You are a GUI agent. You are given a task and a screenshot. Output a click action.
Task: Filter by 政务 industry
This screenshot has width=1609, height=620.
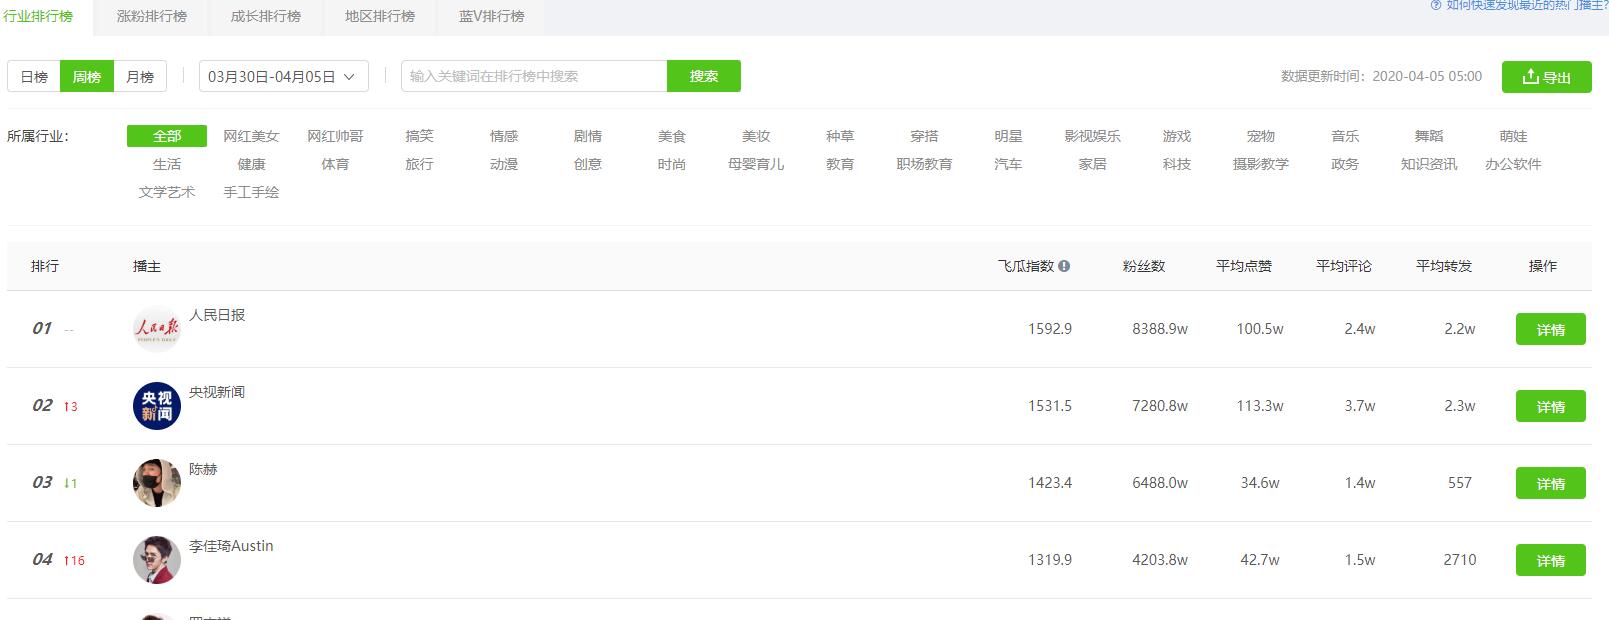(x=1345, y=164)
